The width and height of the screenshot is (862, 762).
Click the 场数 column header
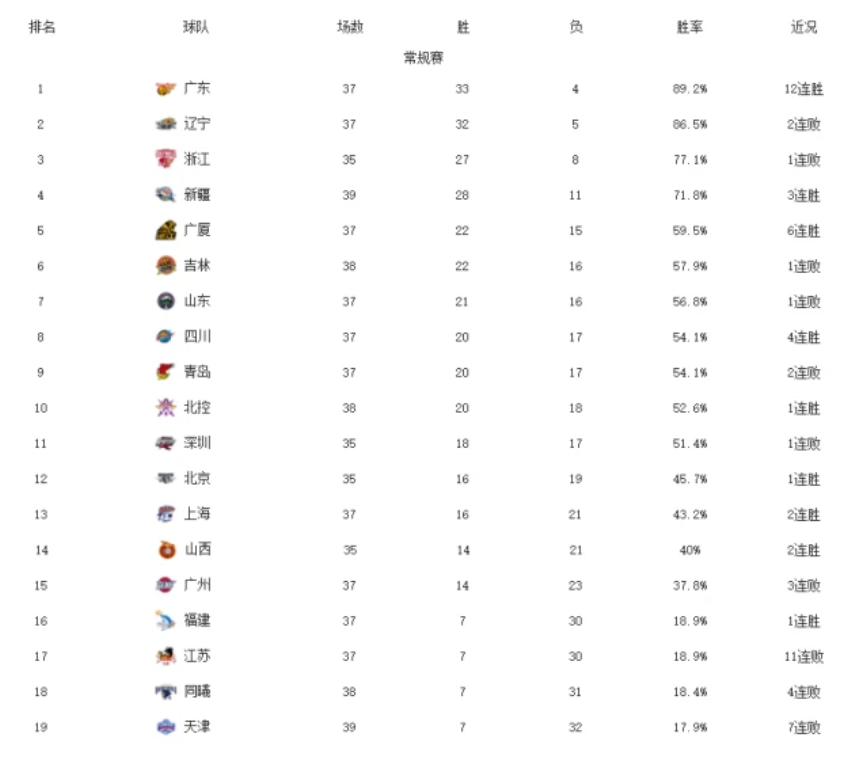coord(349,28)
